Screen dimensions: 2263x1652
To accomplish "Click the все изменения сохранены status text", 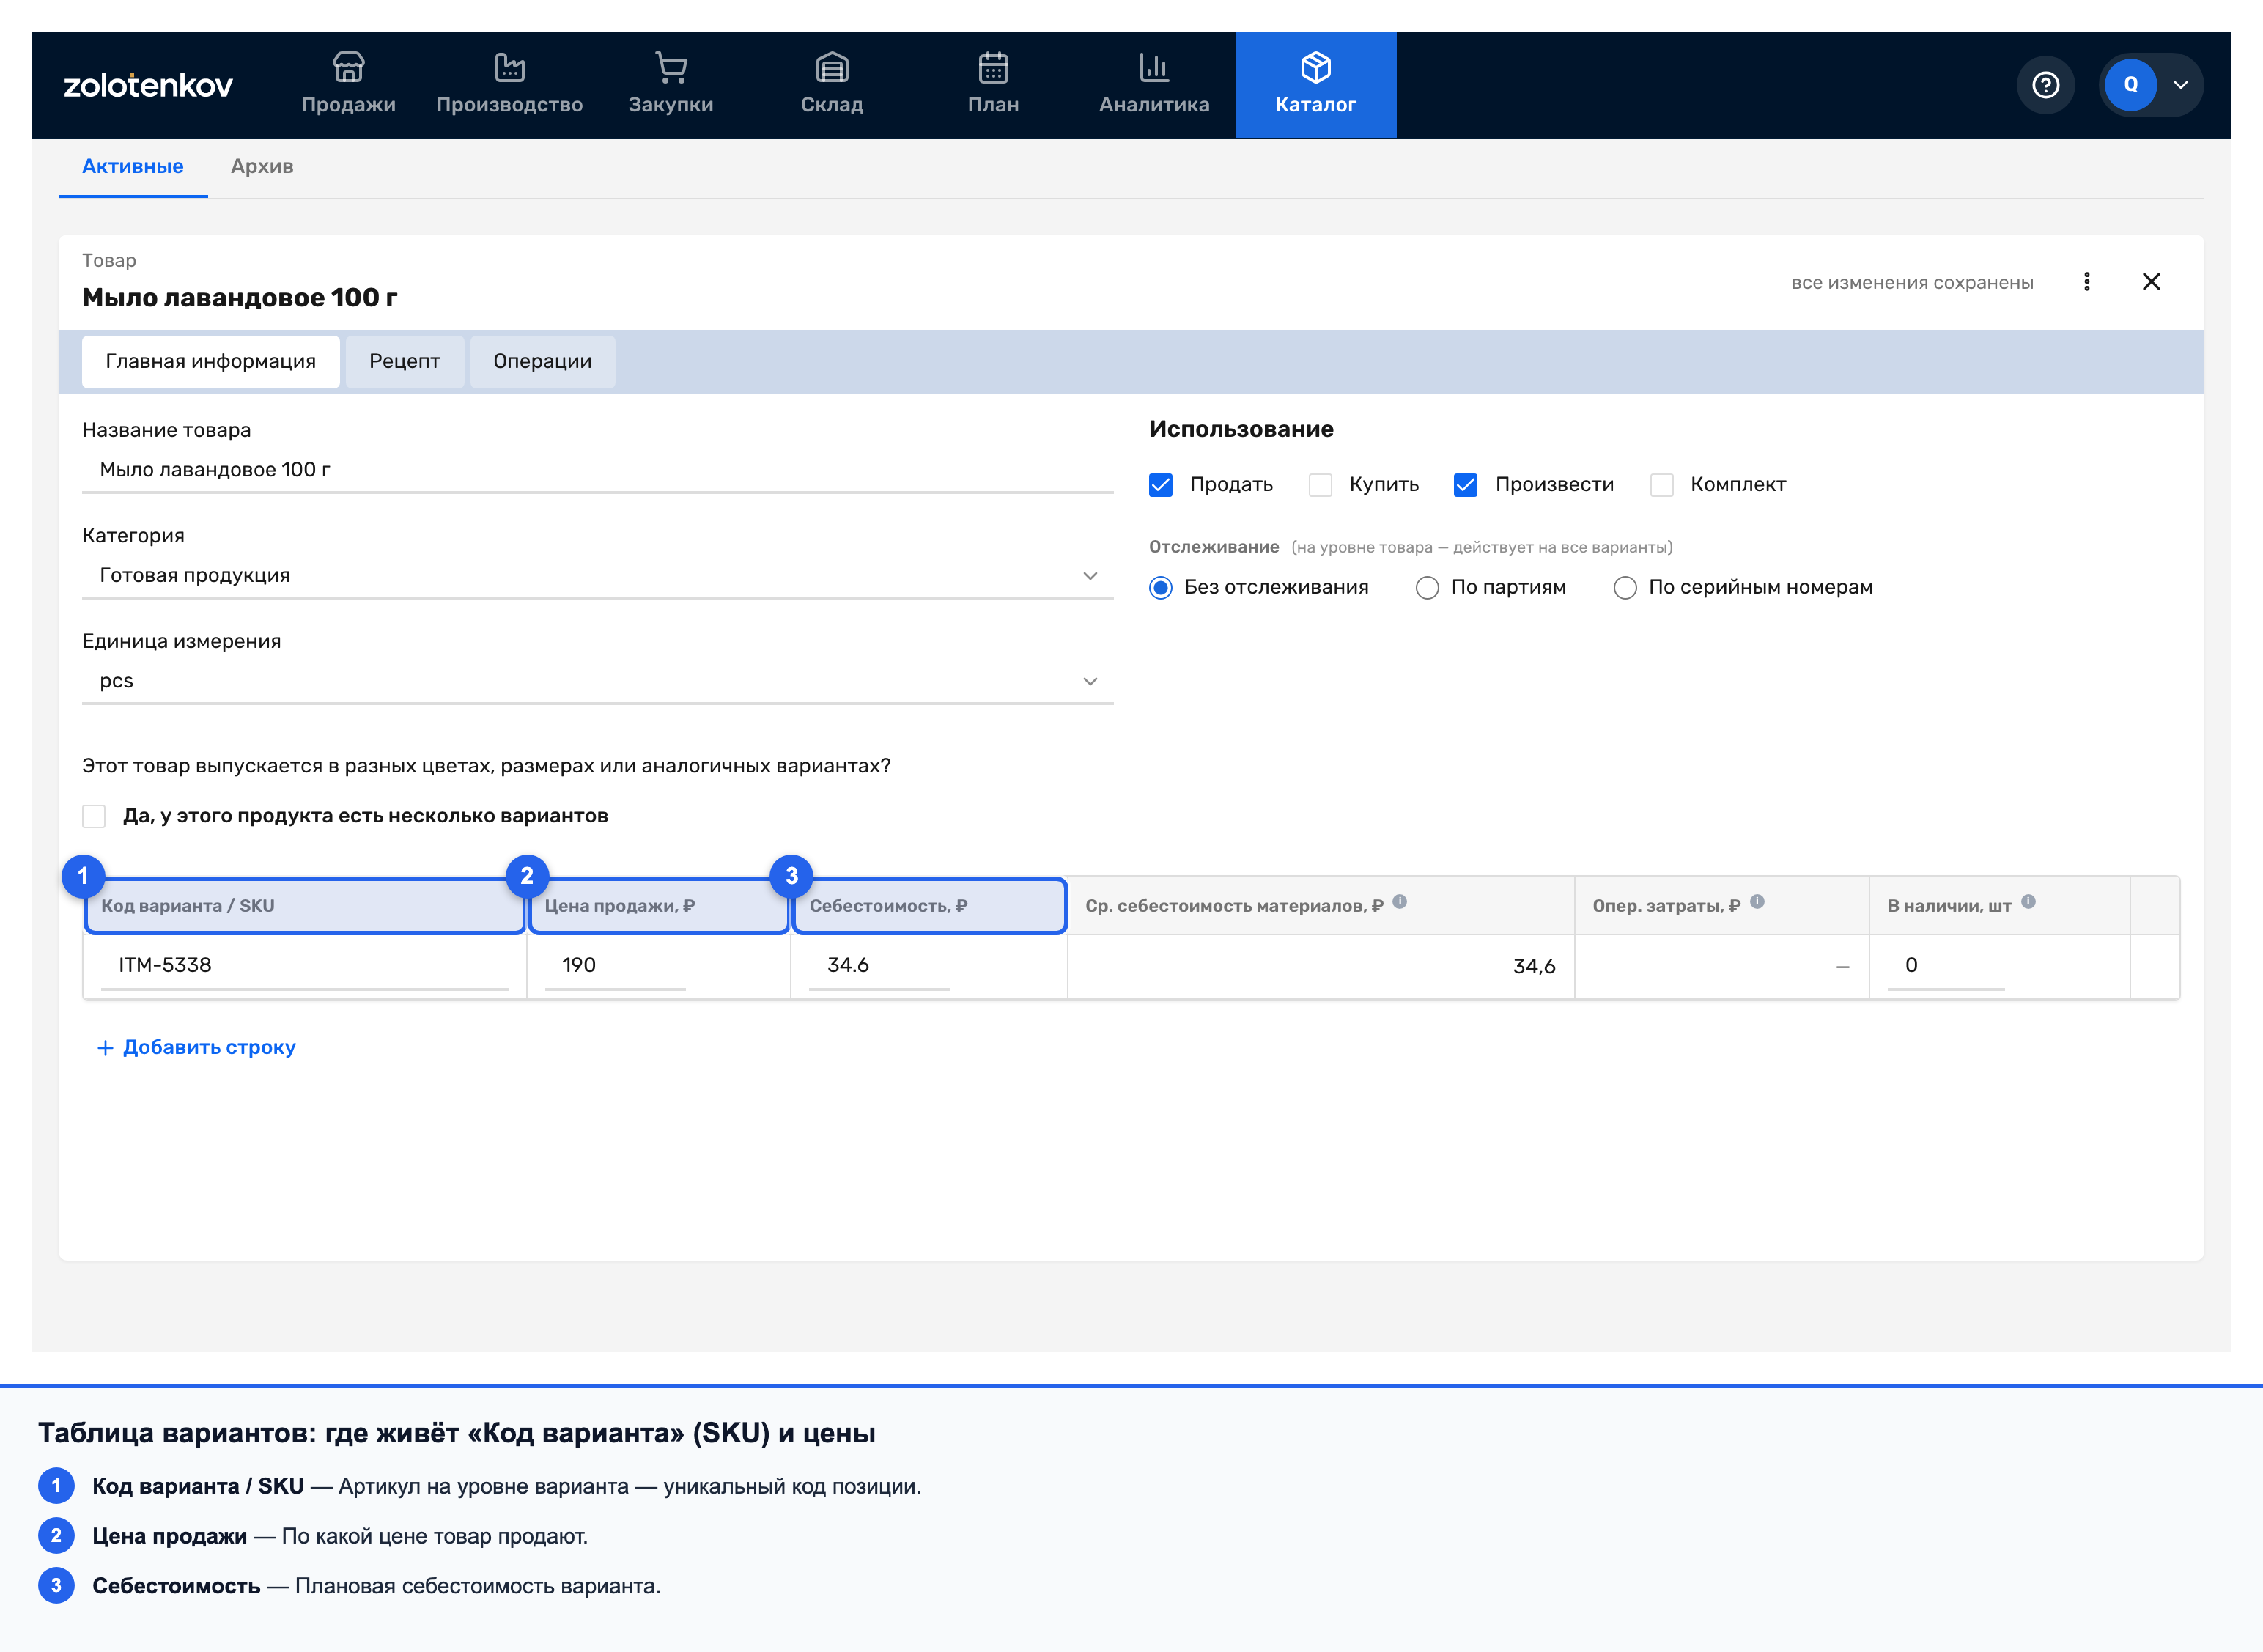I will (x=1912, y=283).
